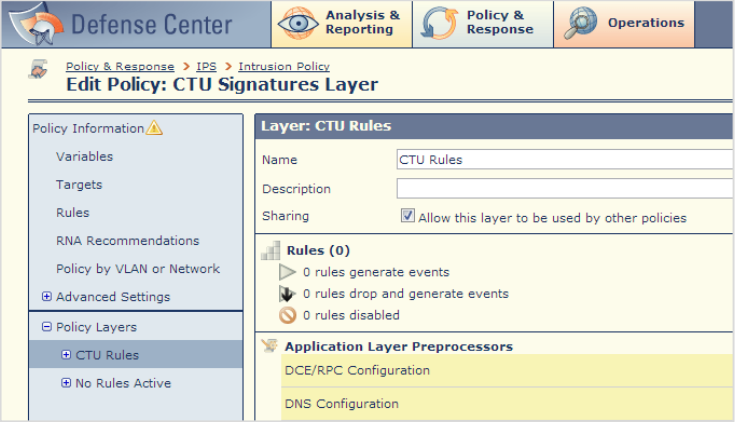Click the generate events arrow icon
This screenshot has height=422, width=735.
point(287,272)
